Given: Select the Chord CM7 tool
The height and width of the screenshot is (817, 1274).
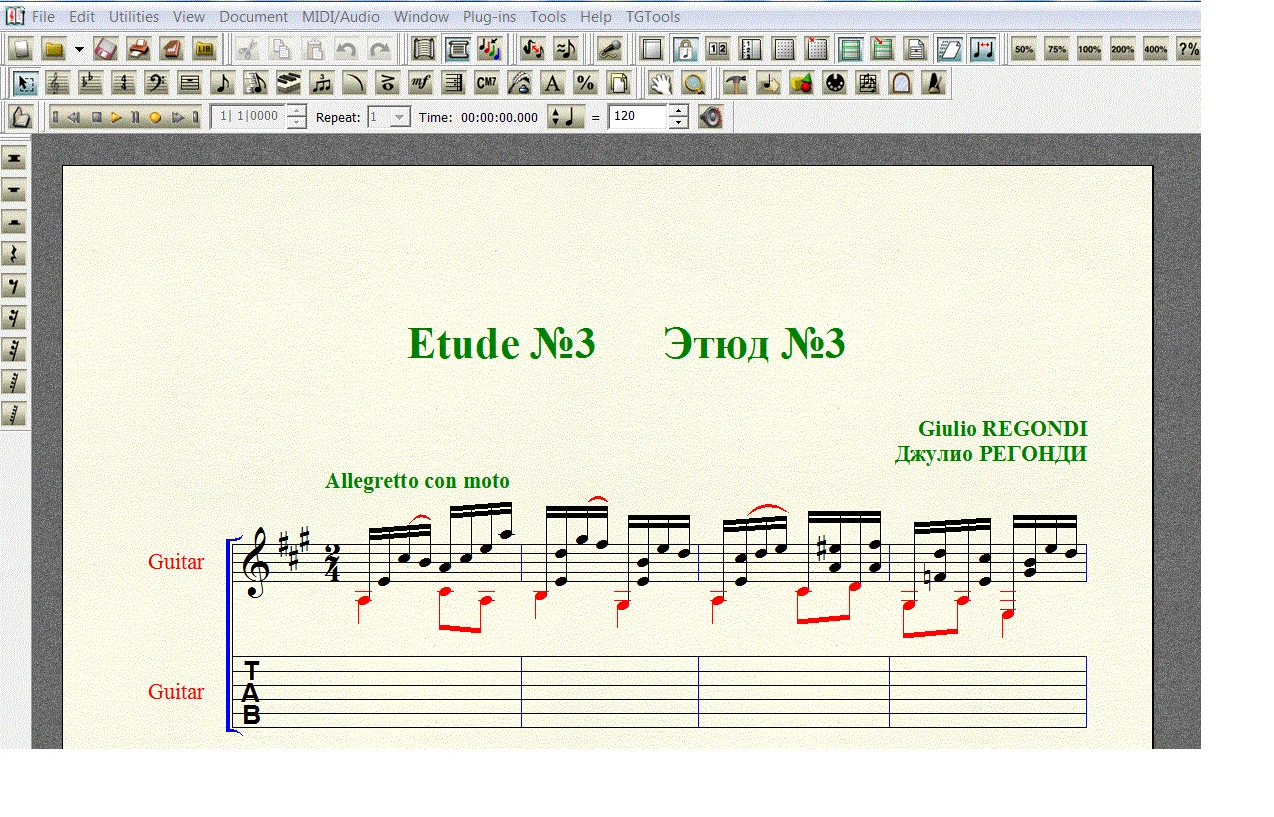Looking at the screenshot, I should (x=487, y=83).
